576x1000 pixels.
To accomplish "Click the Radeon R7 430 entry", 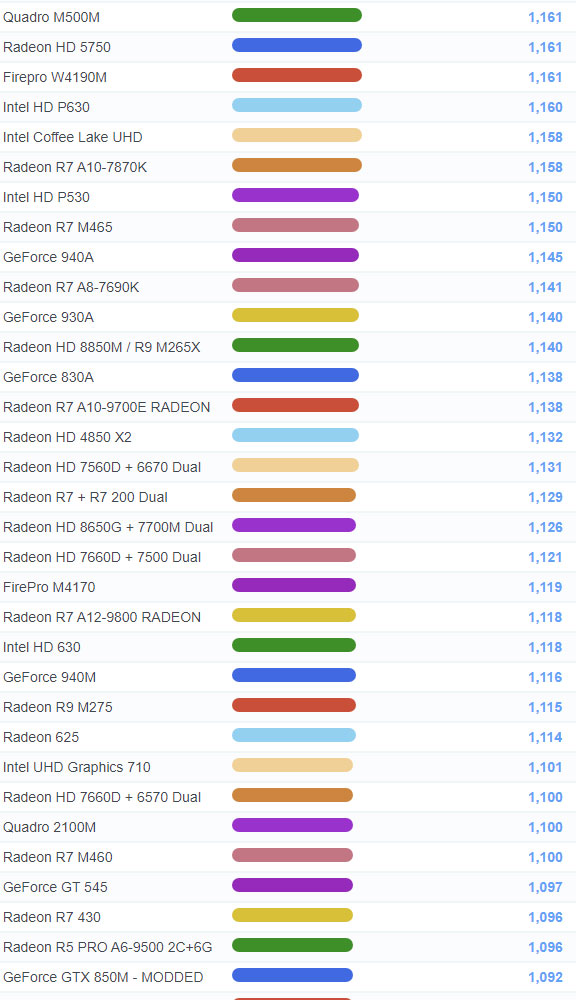I will coord(52,916).
